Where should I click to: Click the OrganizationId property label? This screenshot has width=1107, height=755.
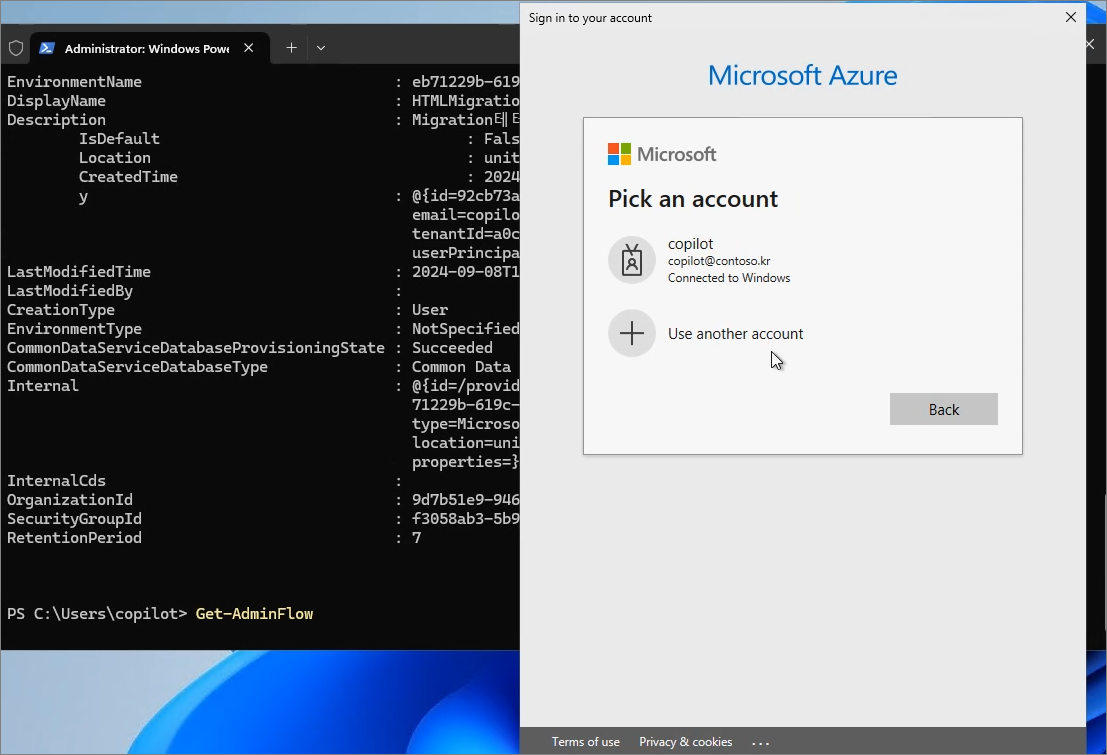coord(70,500)
